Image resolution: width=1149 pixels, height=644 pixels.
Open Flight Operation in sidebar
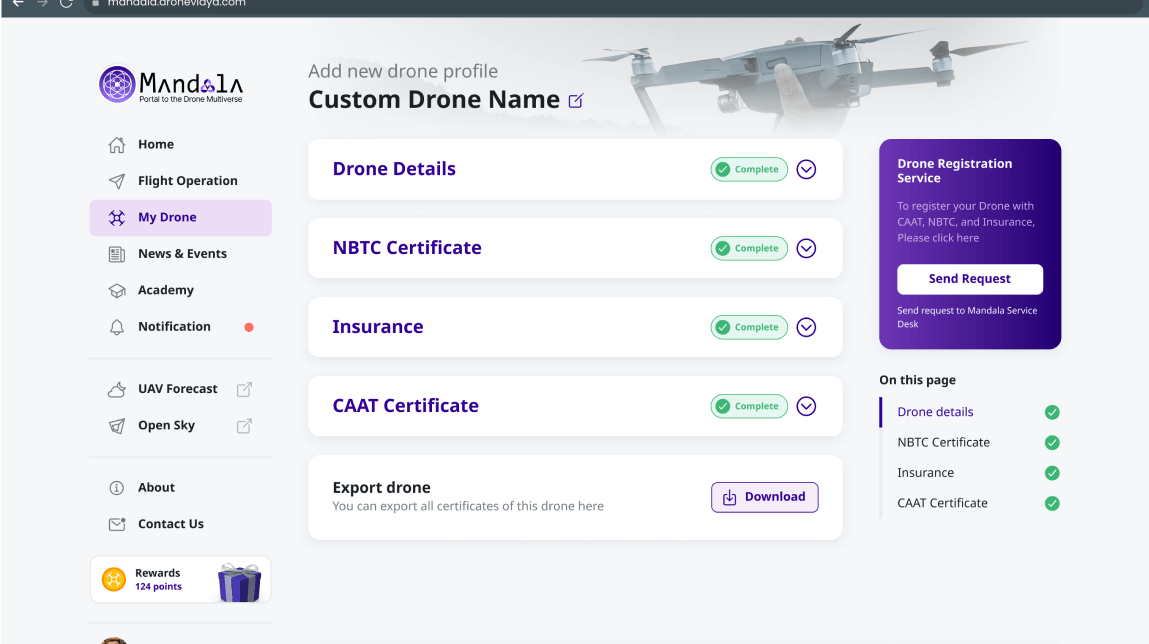pyautogui.click(x=180, y=181)
